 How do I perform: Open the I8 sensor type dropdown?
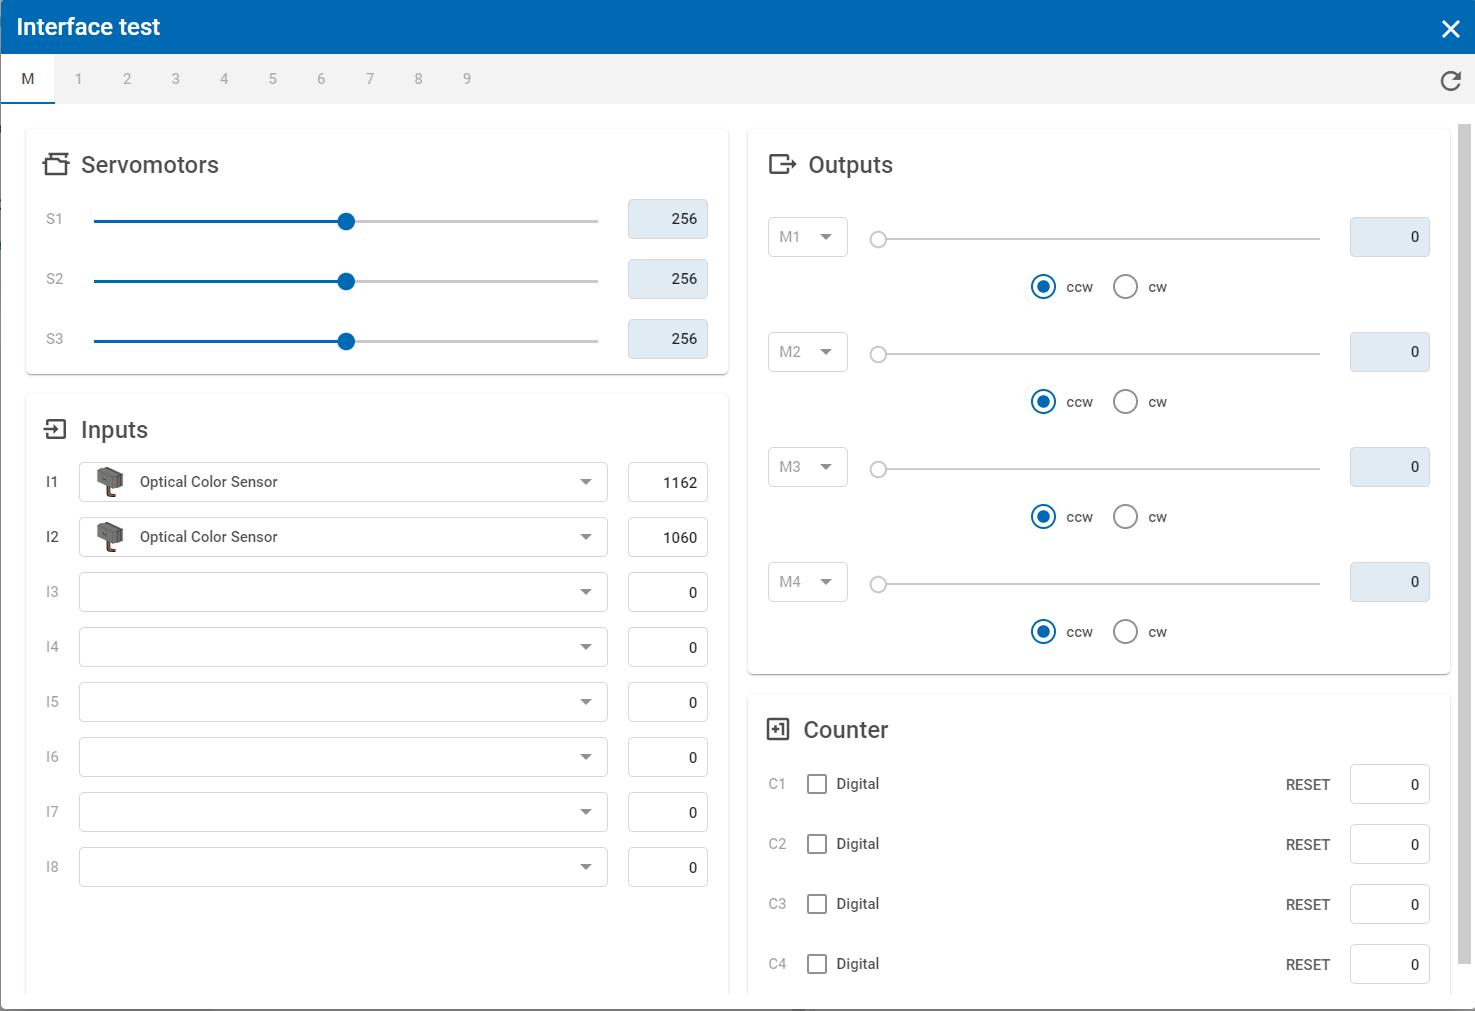click(x=343, y=867)
